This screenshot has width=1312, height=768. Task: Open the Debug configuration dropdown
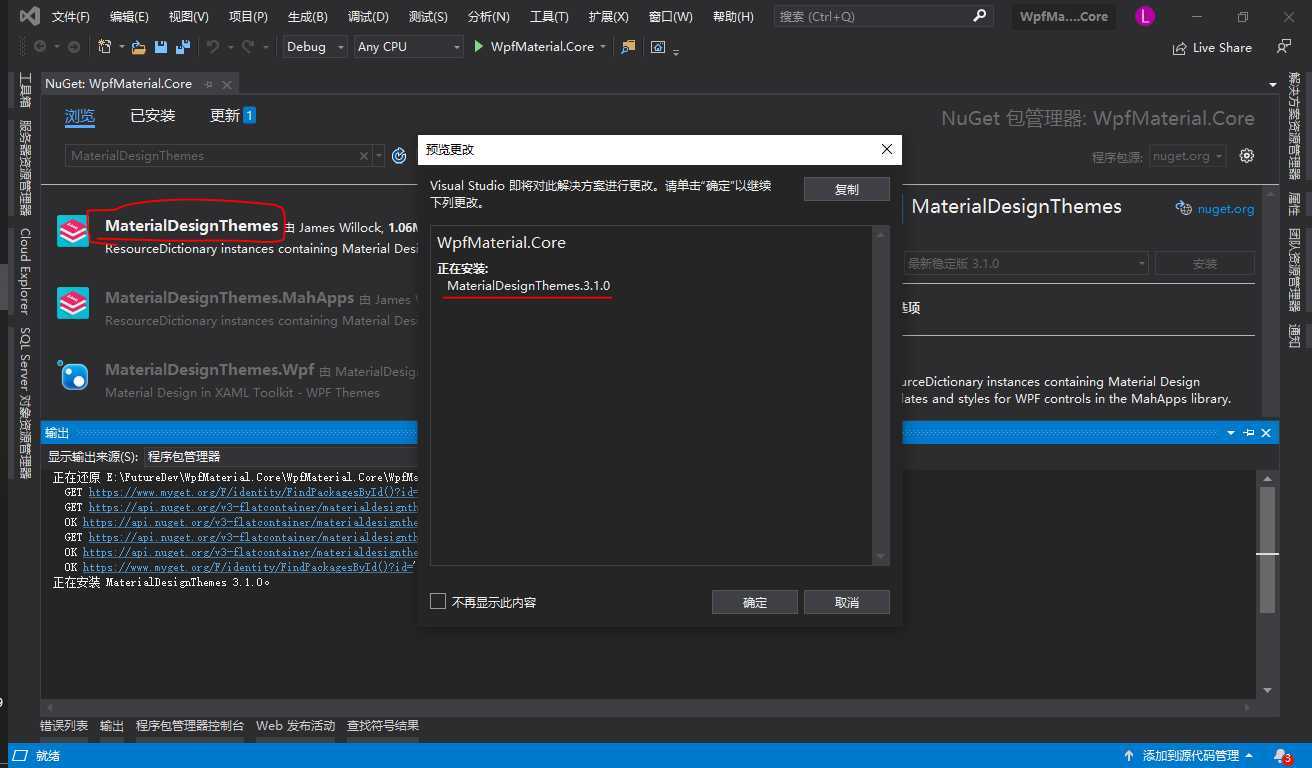pos(314,47)
